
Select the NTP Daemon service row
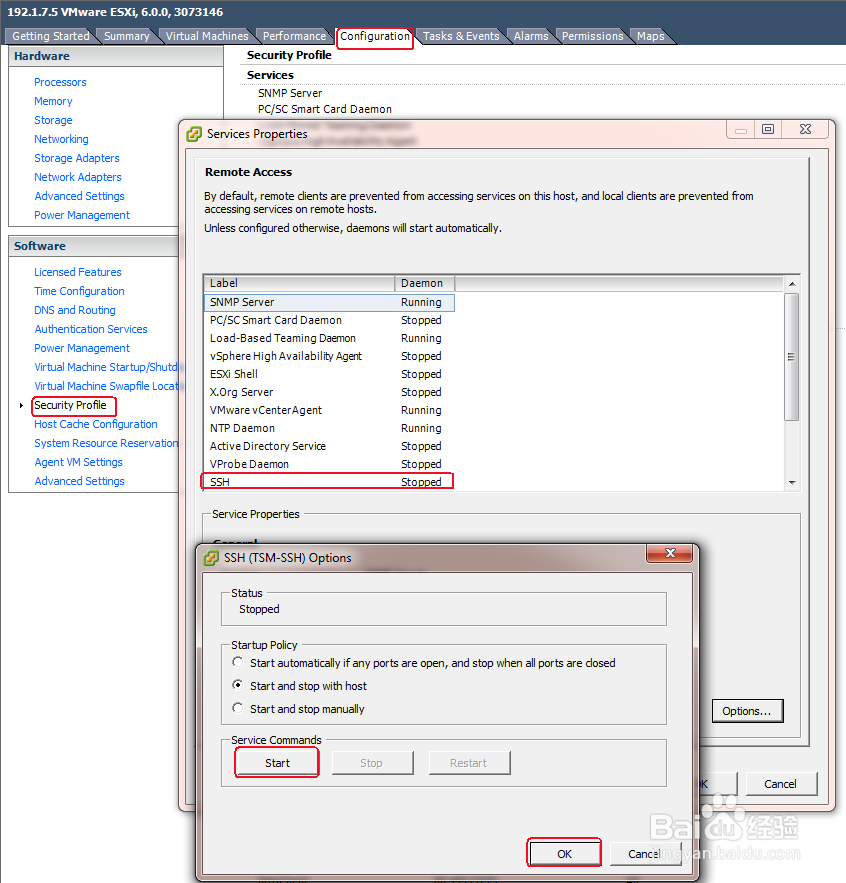pyautogui.click(x=329, y=429)
